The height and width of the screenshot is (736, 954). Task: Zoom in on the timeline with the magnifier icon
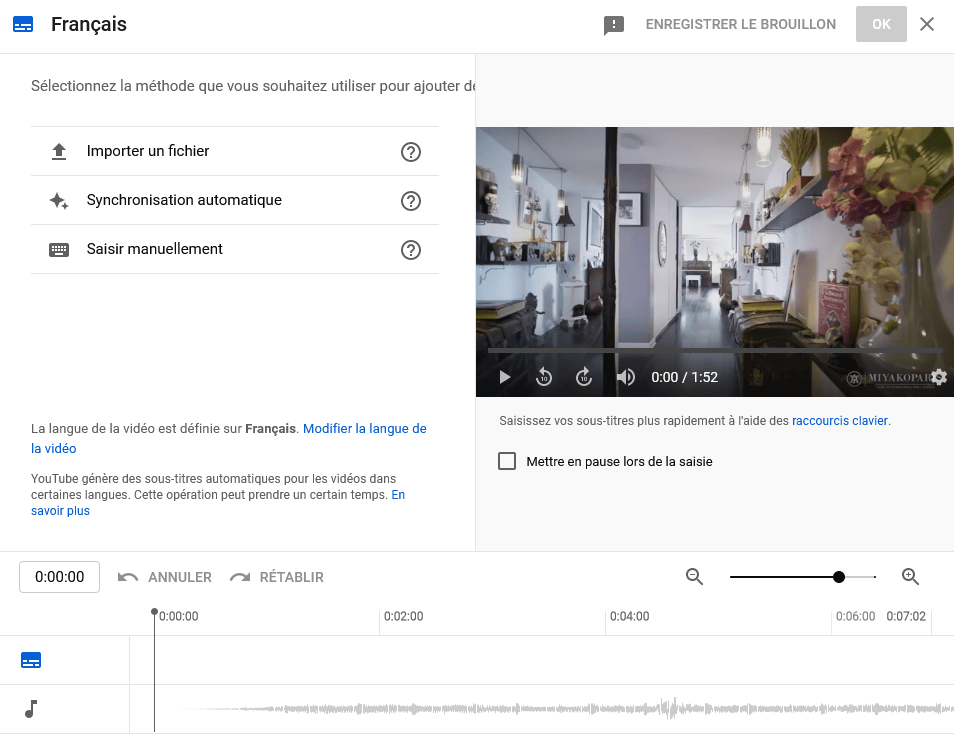tap(910, 576)
